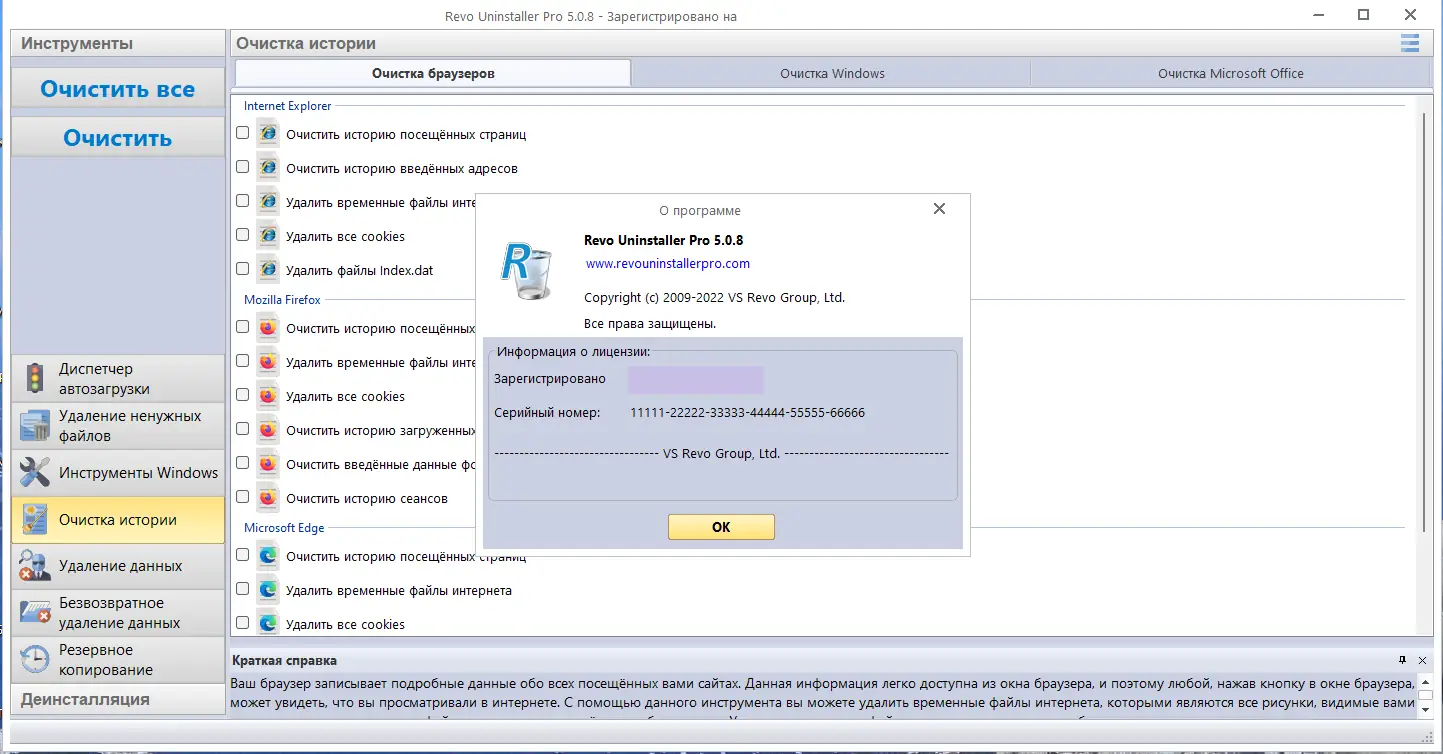Screen dimensions: 1443x754
Task: Check Firefox 'Очистить историю сеансов' checkbox
Action: [242, 497]
